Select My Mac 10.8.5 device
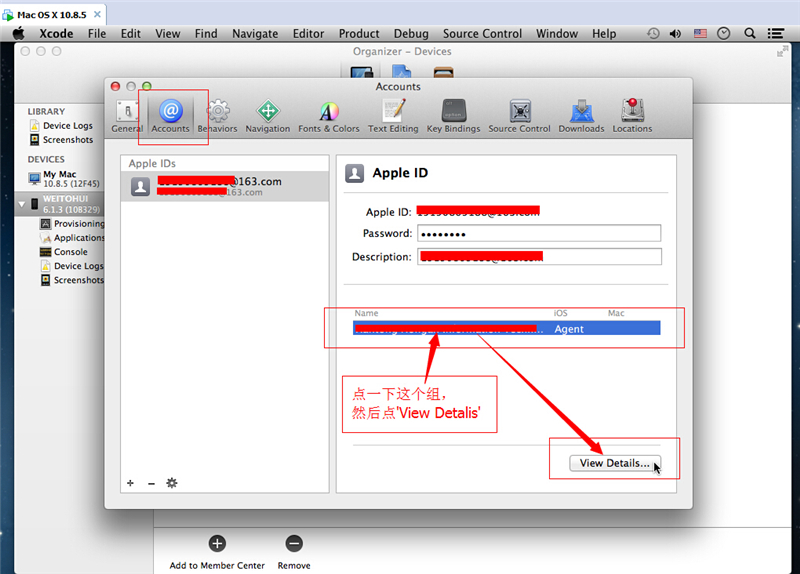The width and height of the screenshot is (800, 574). [64, 179]
